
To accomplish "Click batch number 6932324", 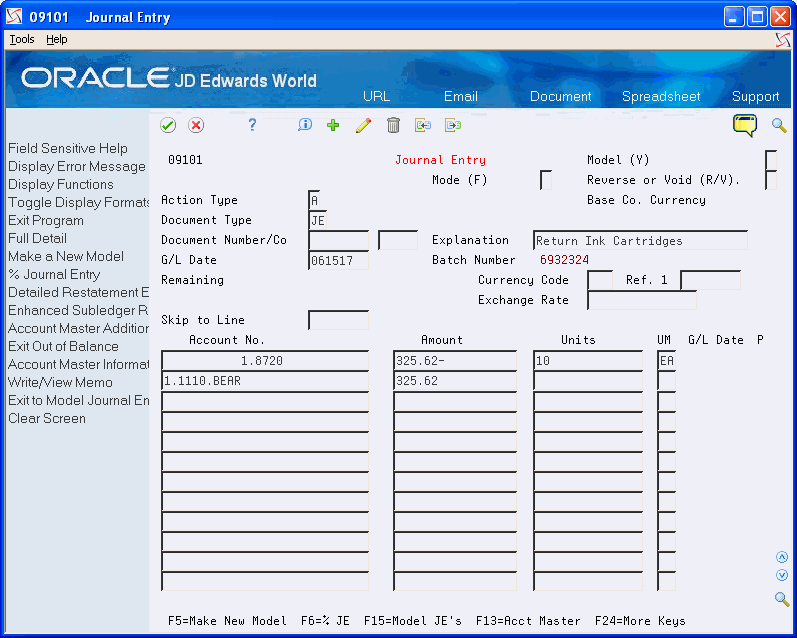I will (564, 260).
